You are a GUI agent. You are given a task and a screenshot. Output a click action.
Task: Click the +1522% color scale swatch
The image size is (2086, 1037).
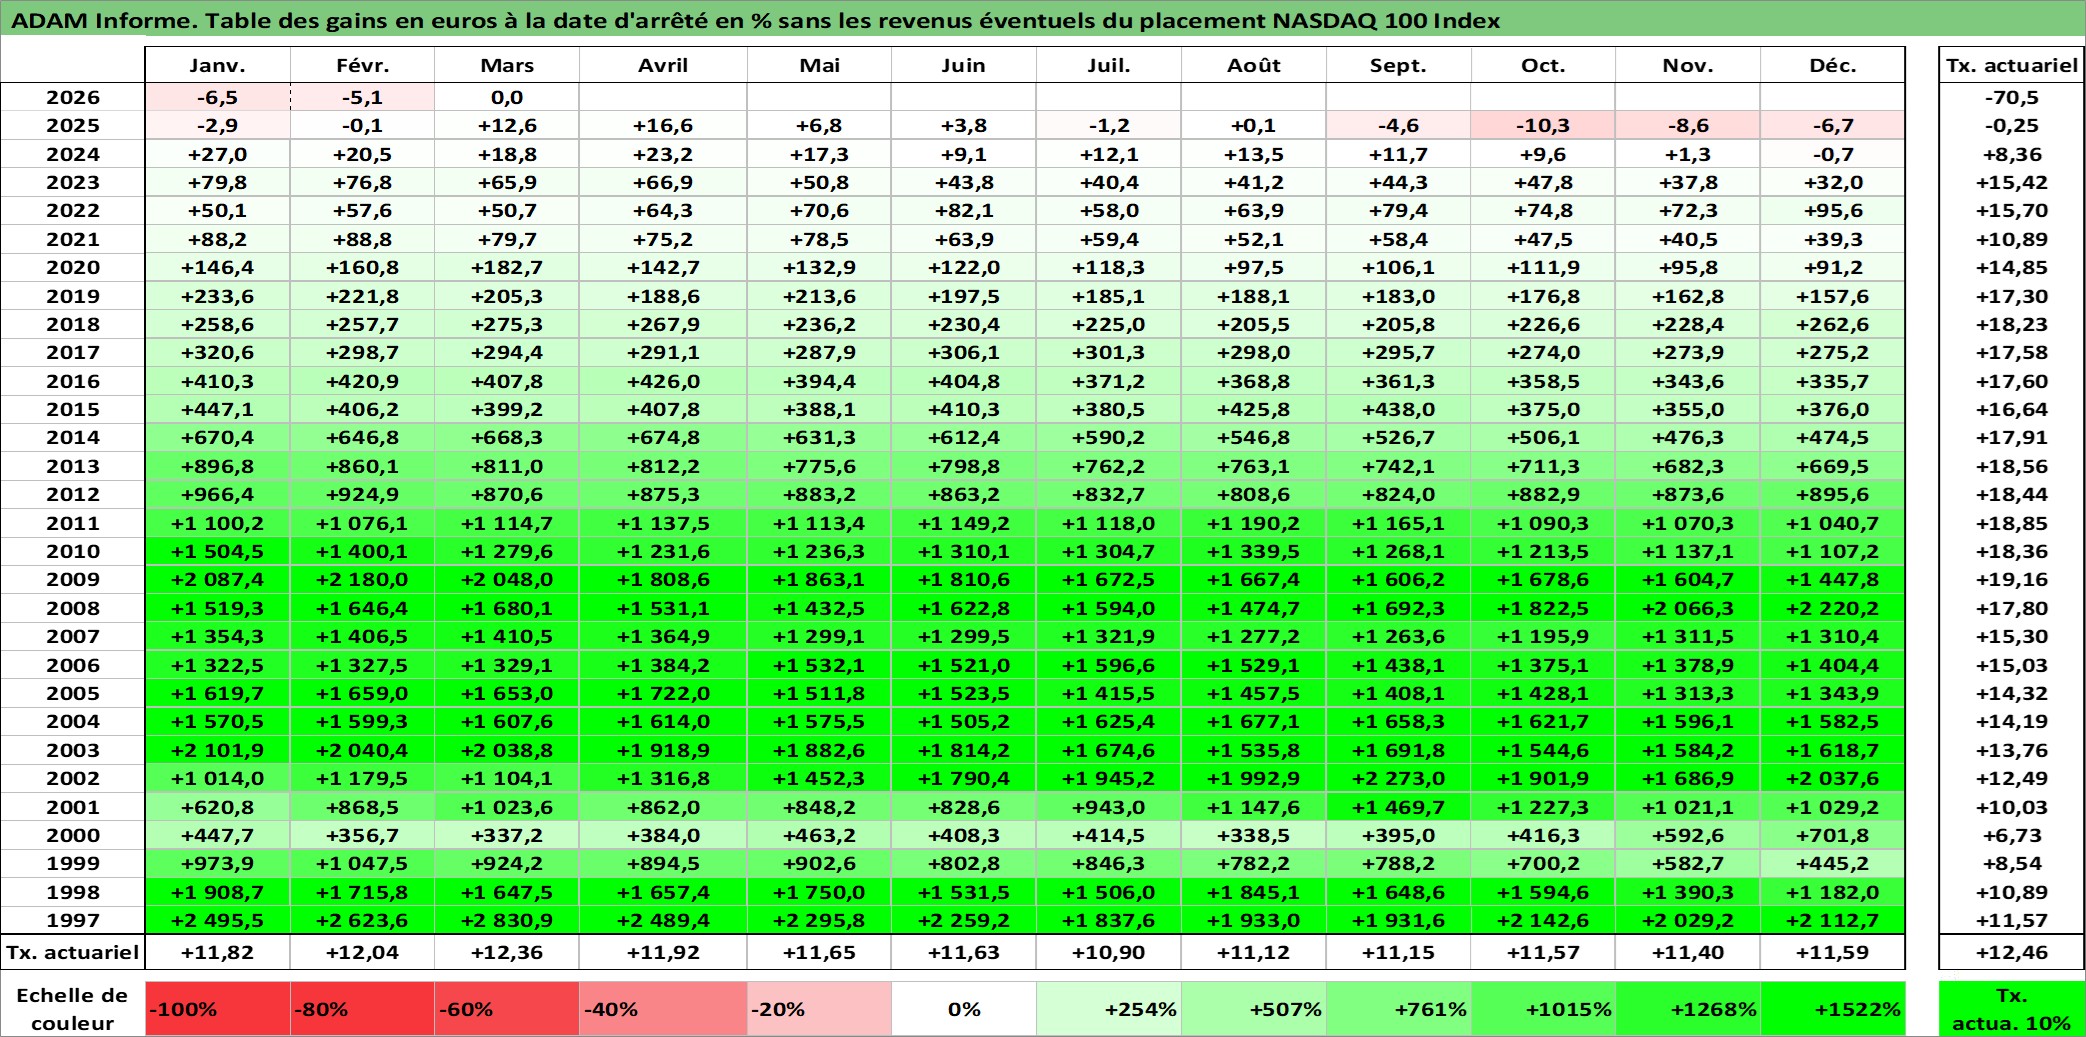click(x=1832, y=1009)
